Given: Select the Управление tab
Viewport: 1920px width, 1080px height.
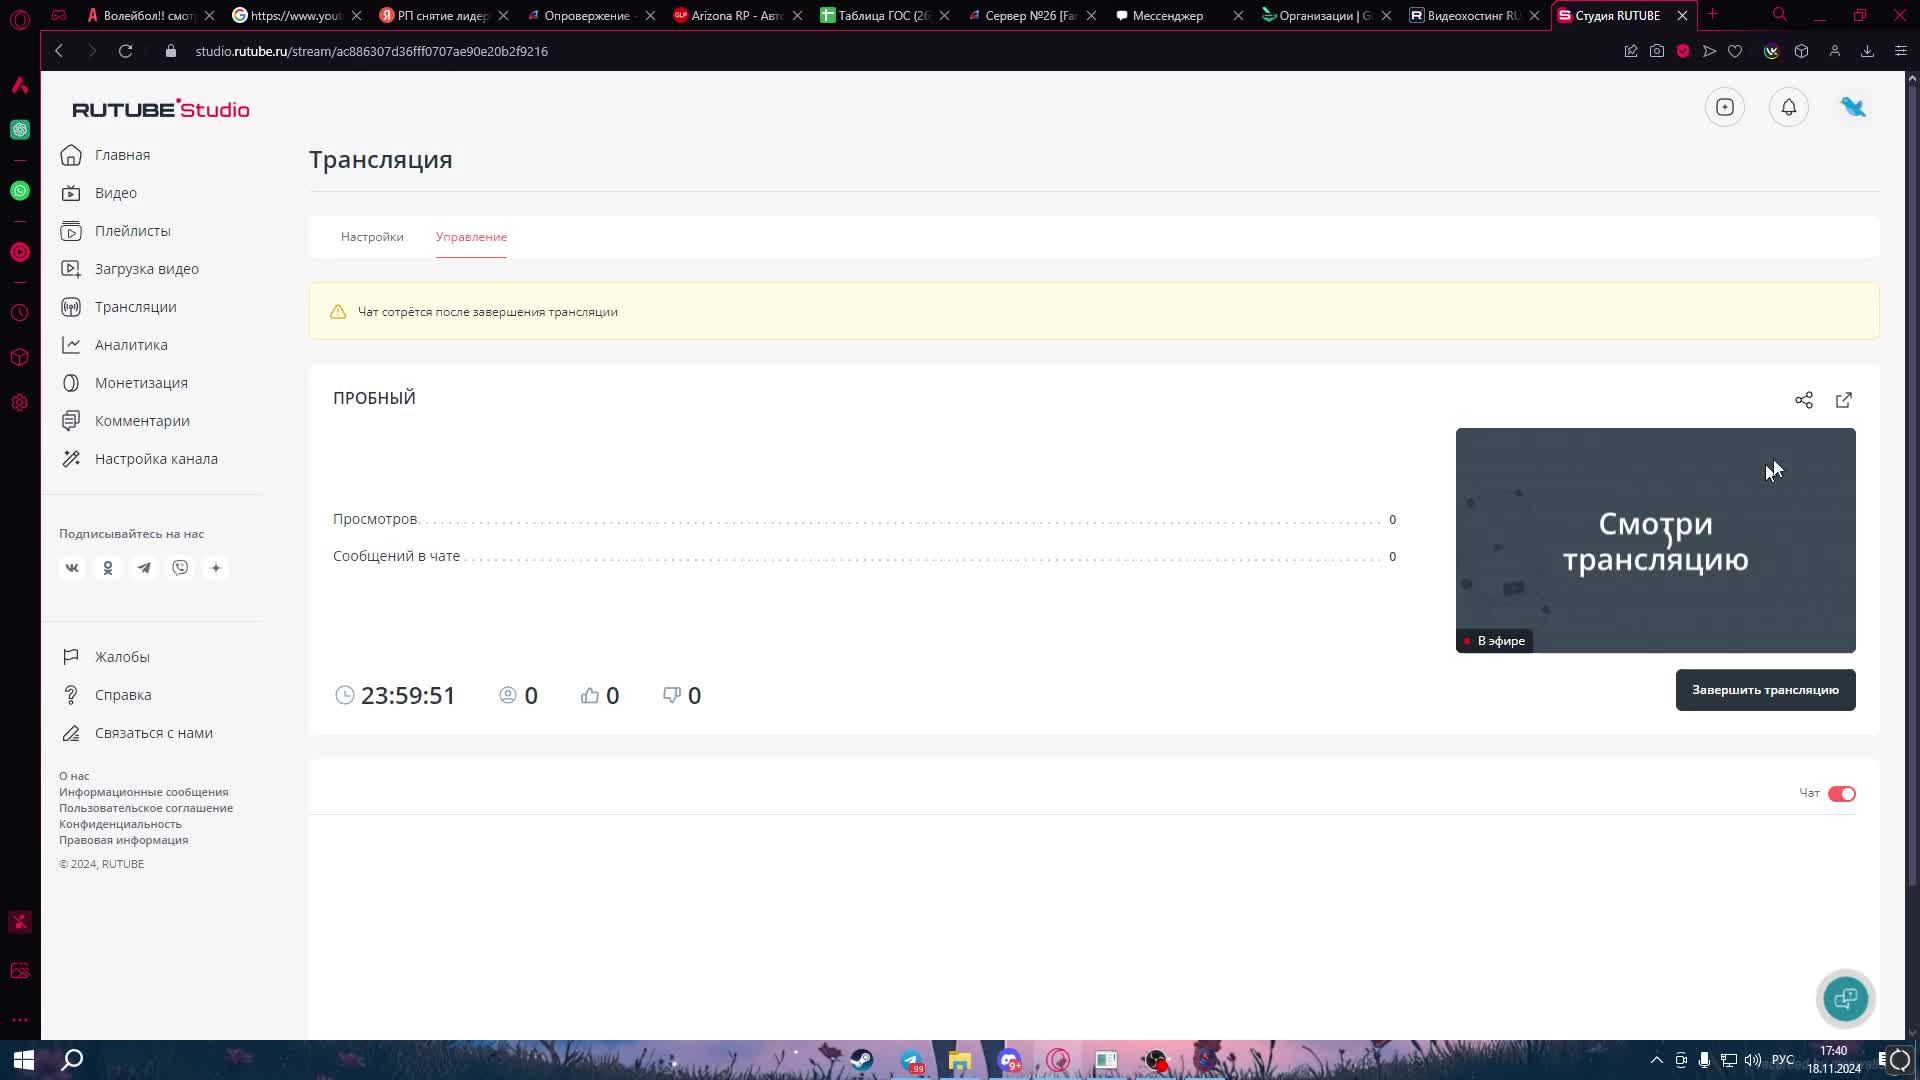Looking at the screenshot, I should (x=471, y=237).
